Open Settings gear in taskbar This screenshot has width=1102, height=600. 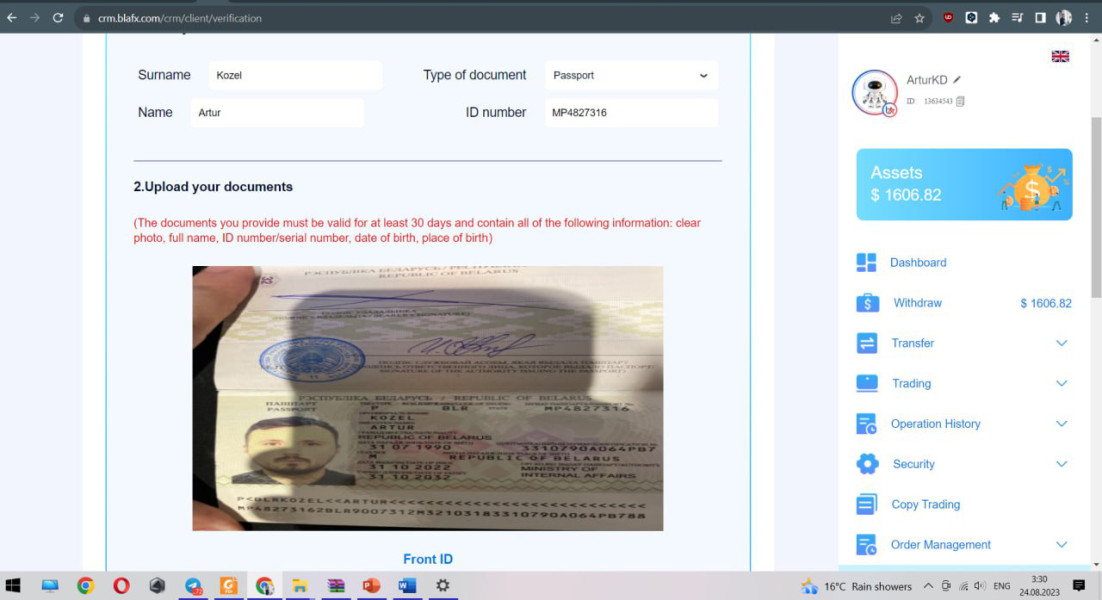click(443, 585)
